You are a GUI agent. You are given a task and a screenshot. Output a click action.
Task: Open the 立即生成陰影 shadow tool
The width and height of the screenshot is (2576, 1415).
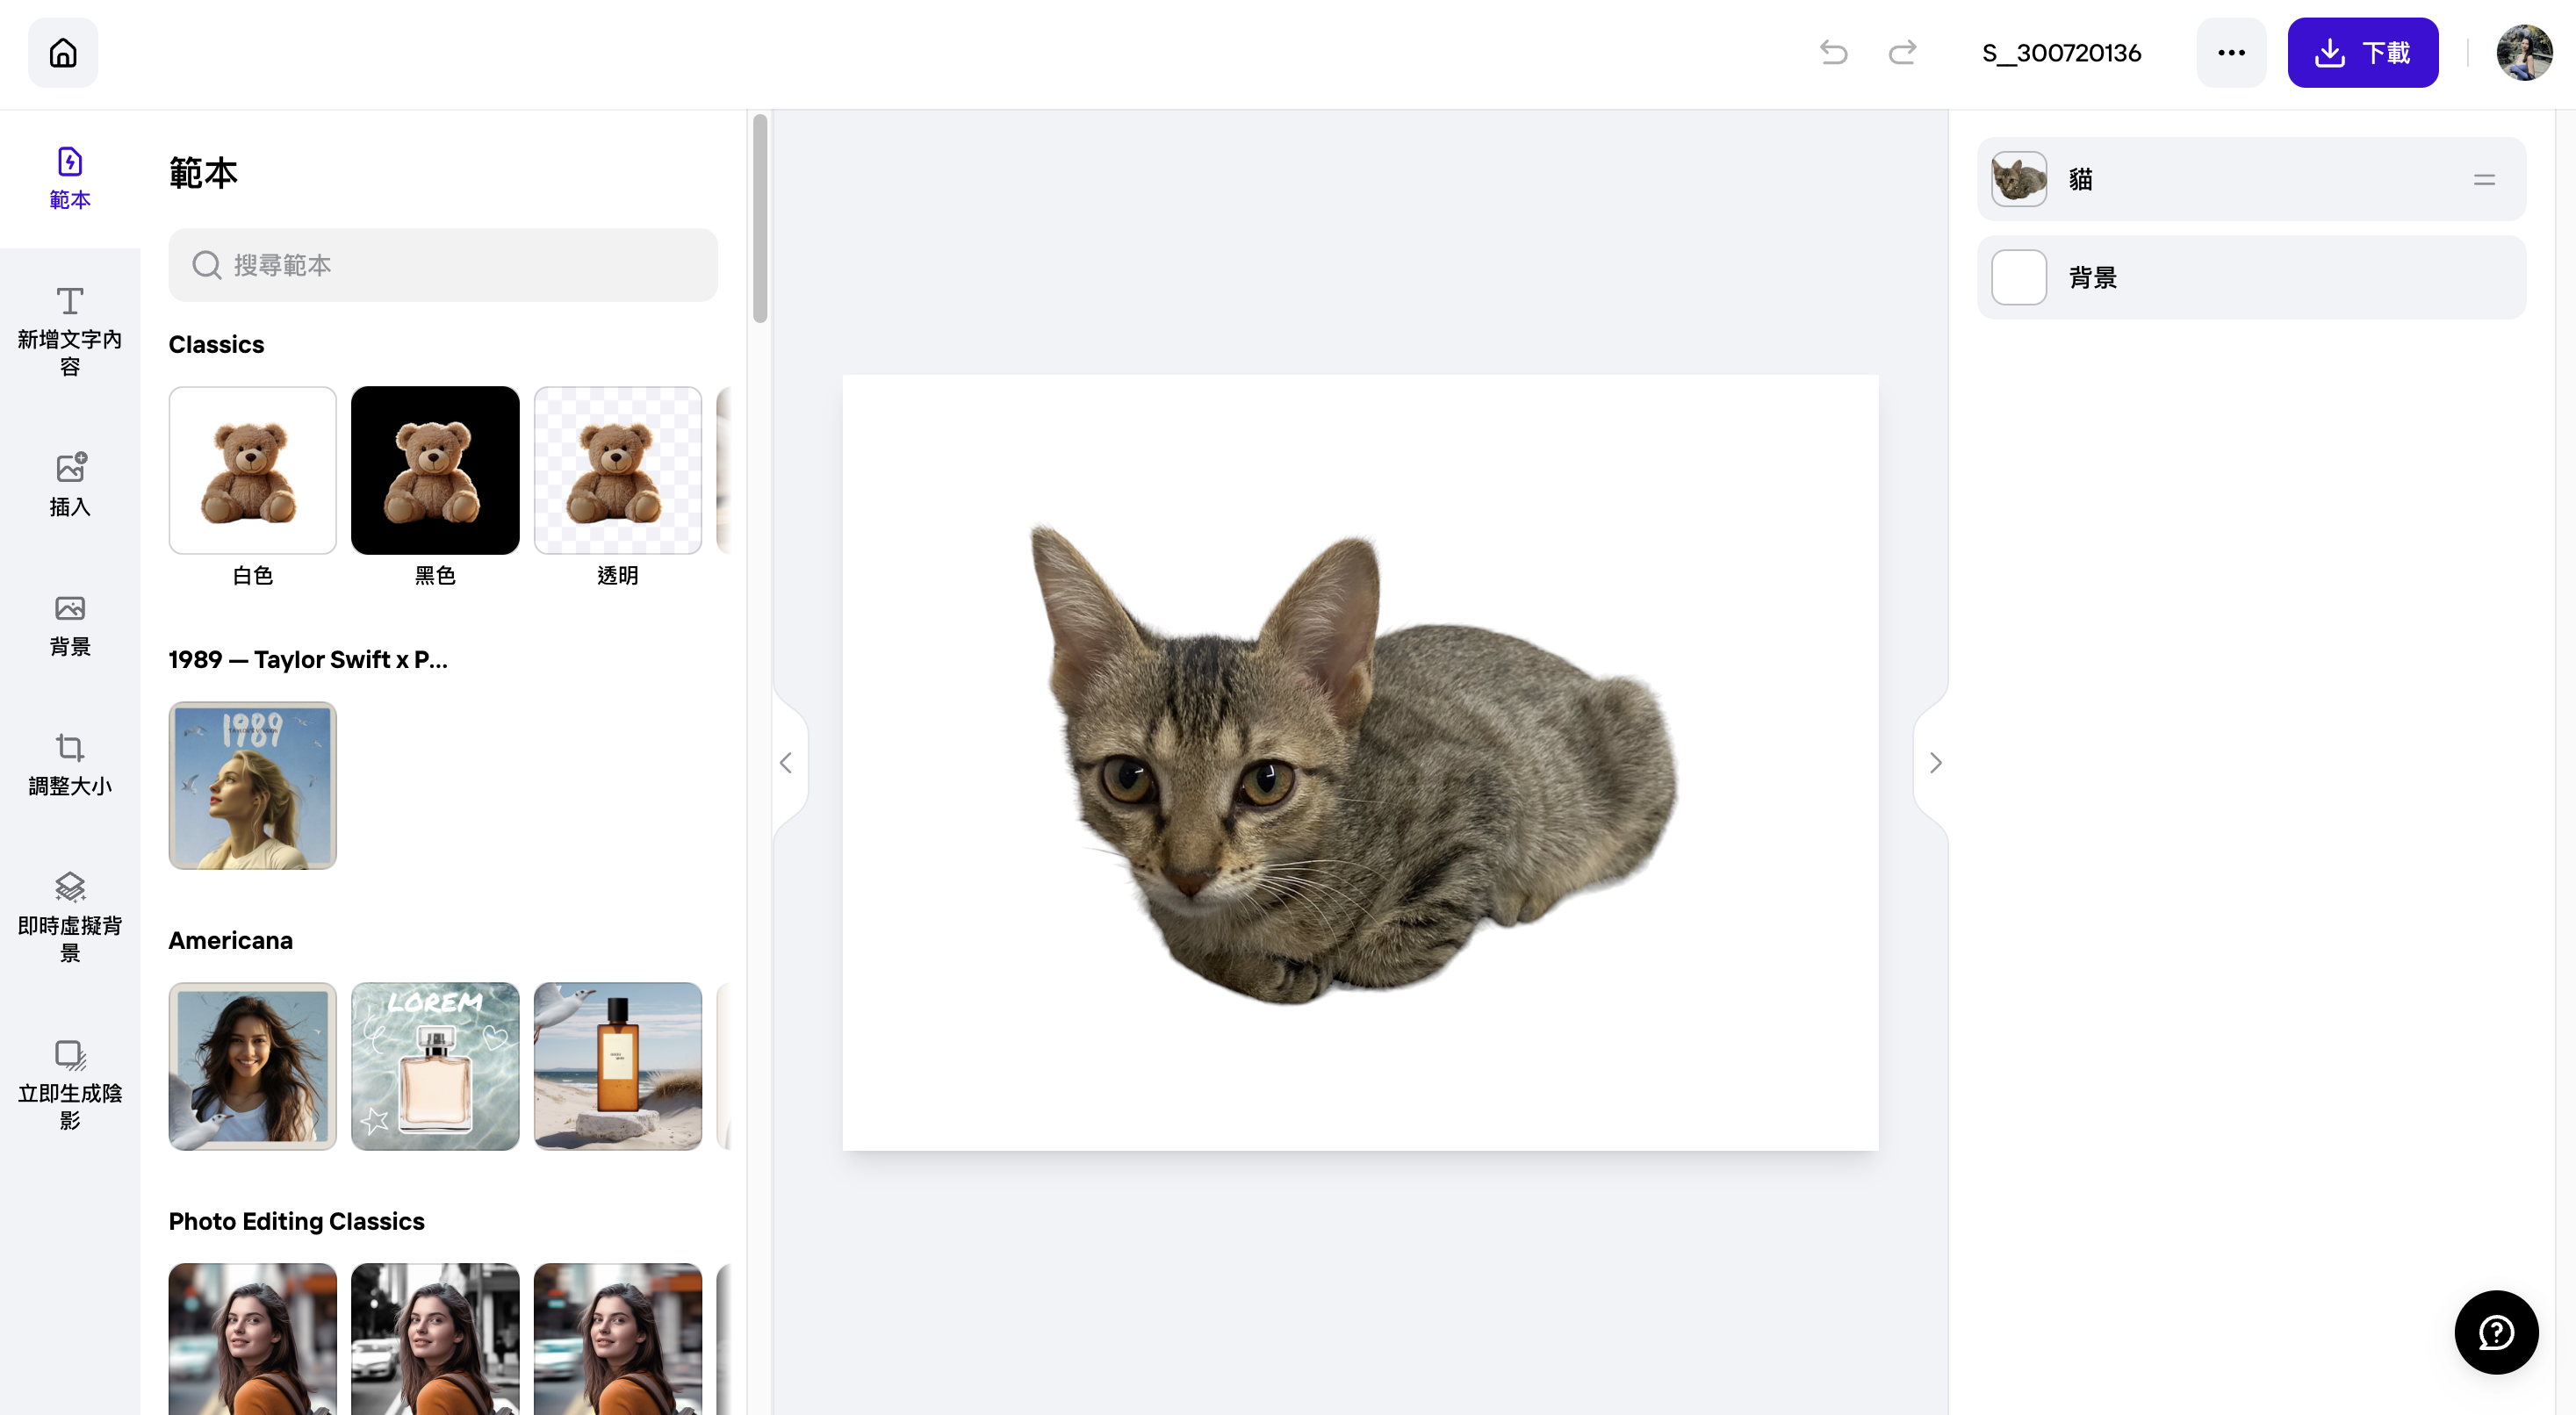[x=70, y=1085]
